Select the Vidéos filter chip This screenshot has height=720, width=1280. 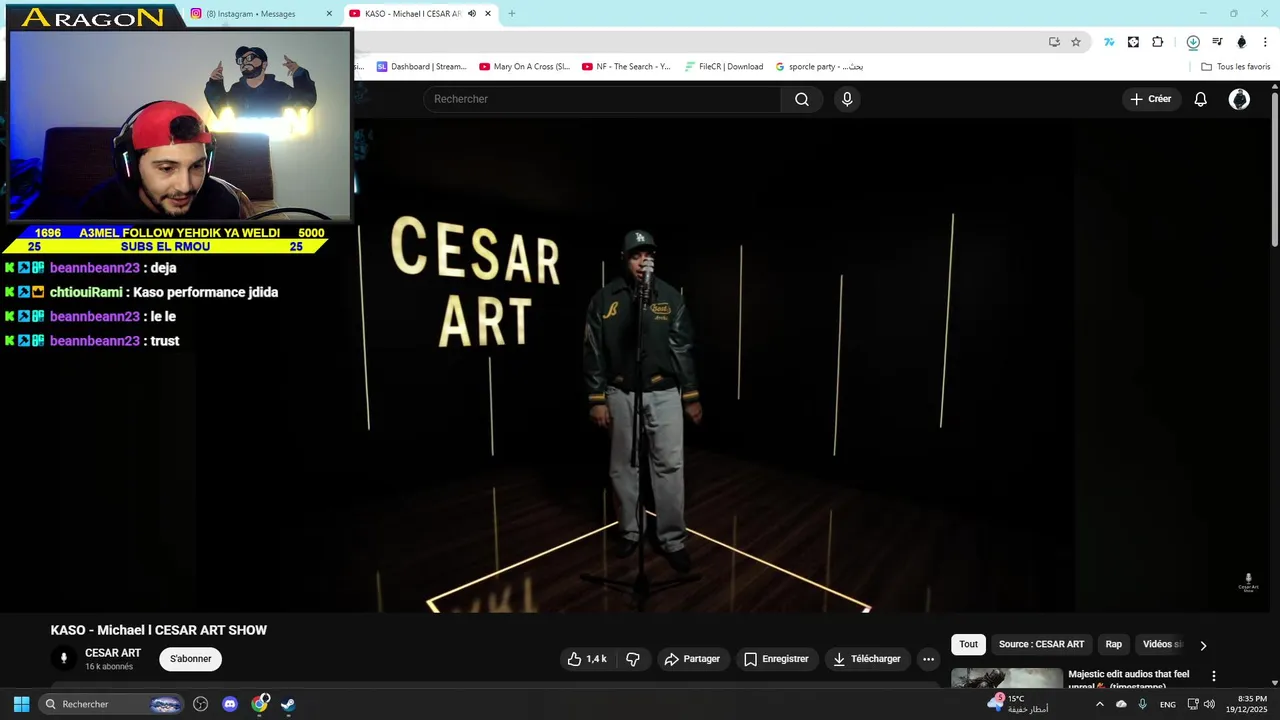point(1161,645)
